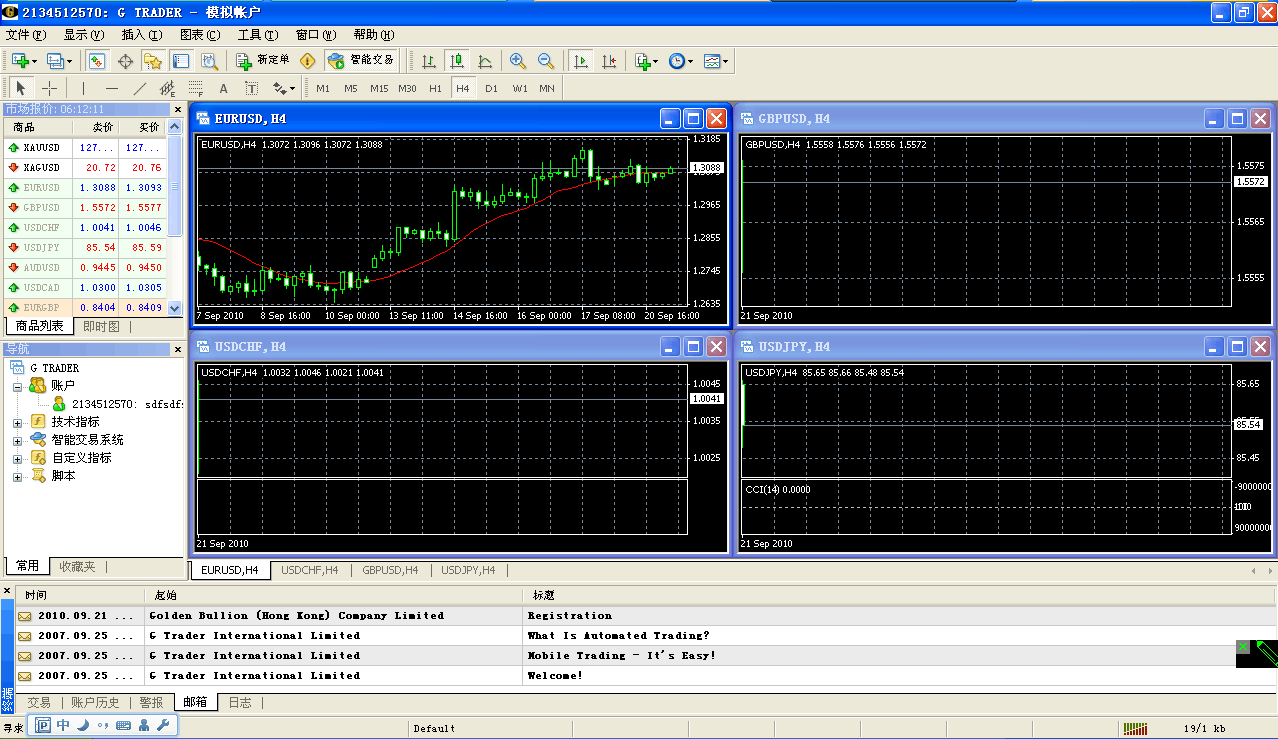Open the 工具 menu
Viewport: 1278px width, 739px height.
tap(257, 35)
